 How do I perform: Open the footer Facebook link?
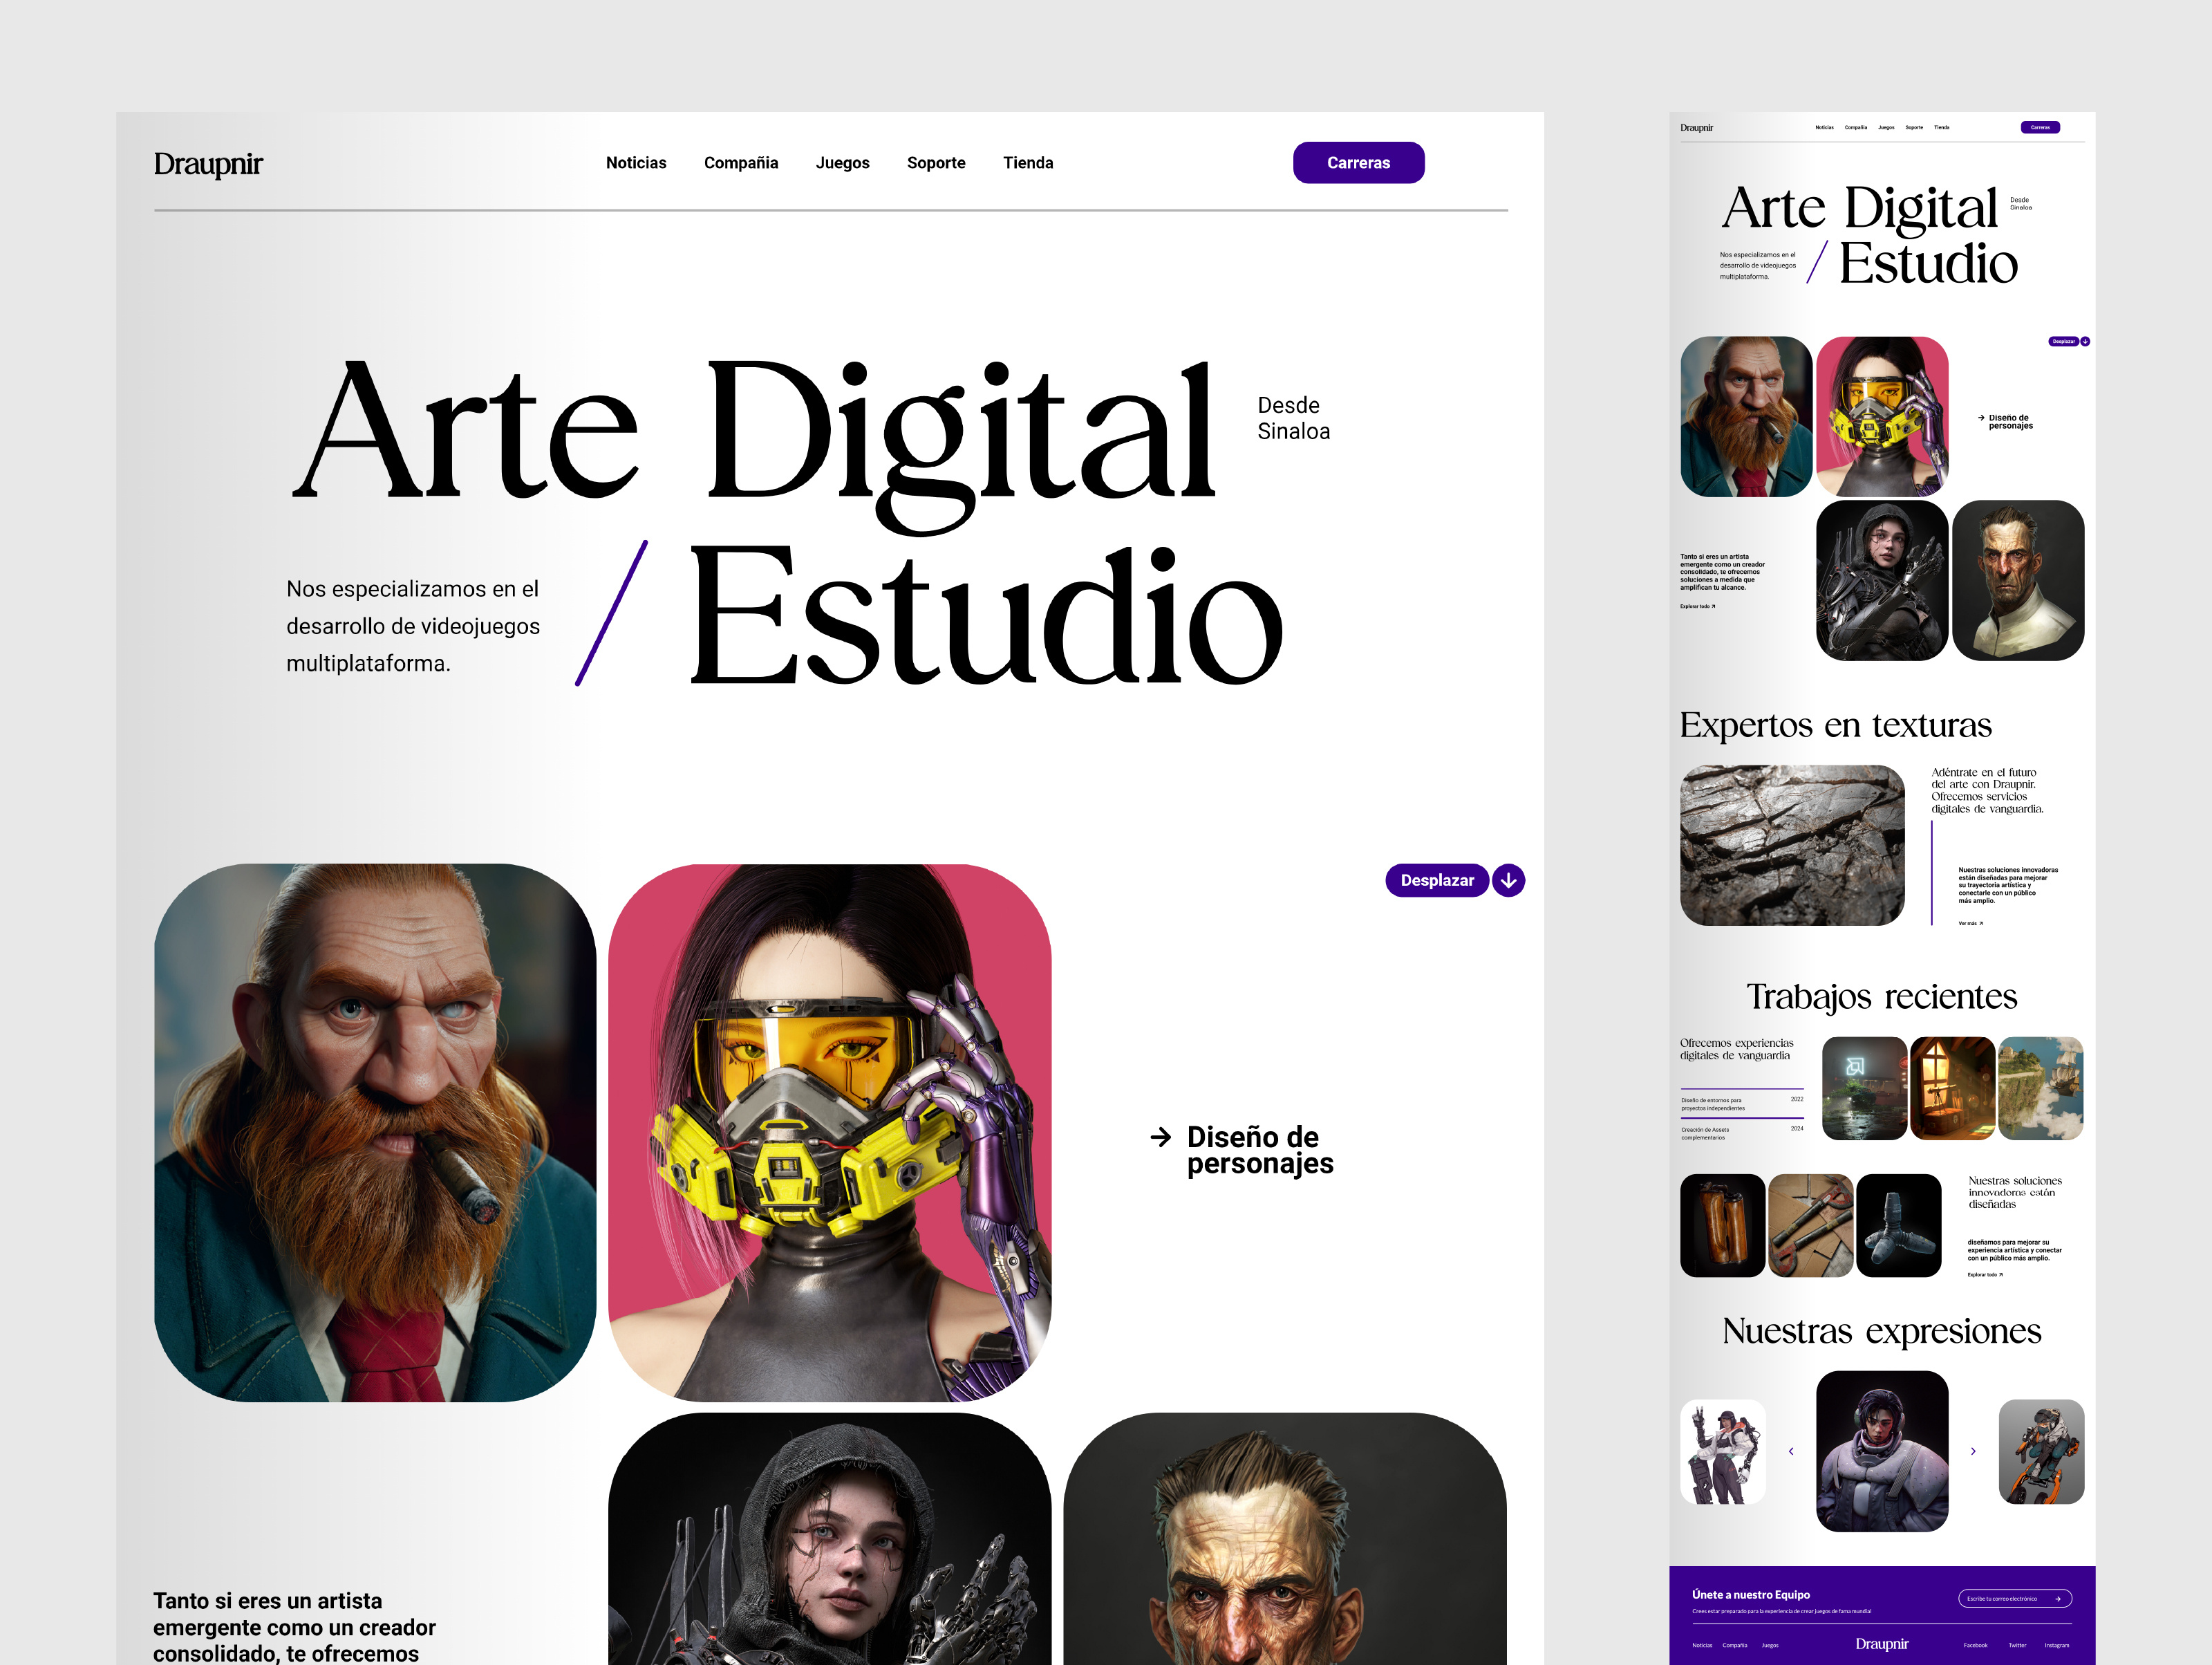tap(1975, 1645)
